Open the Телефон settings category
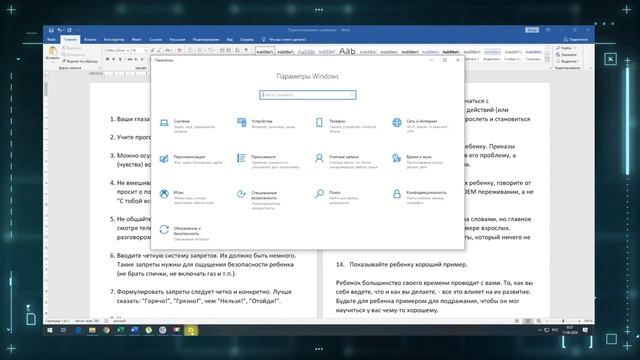This screenshot has width=640, height=360. (346, 126)
